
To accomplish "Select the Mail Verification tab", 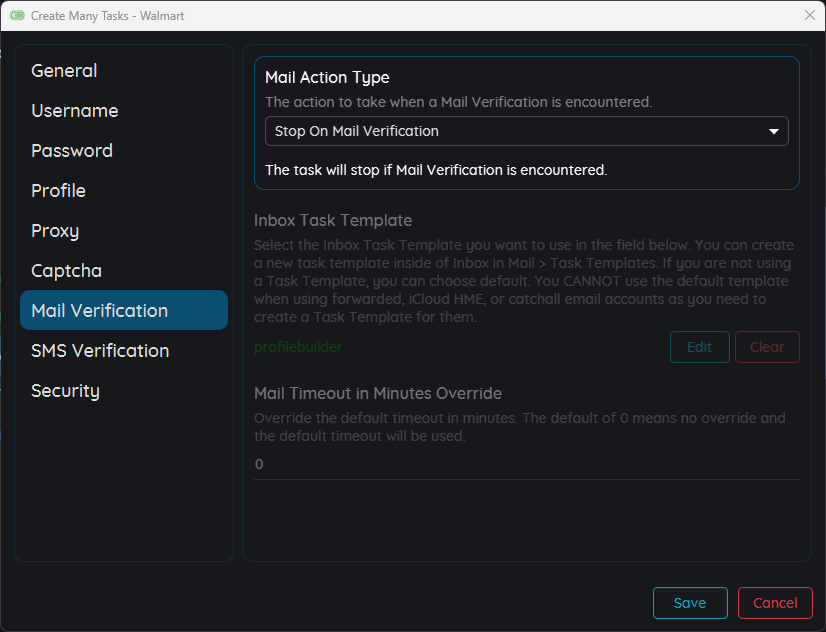I will 124,310.
